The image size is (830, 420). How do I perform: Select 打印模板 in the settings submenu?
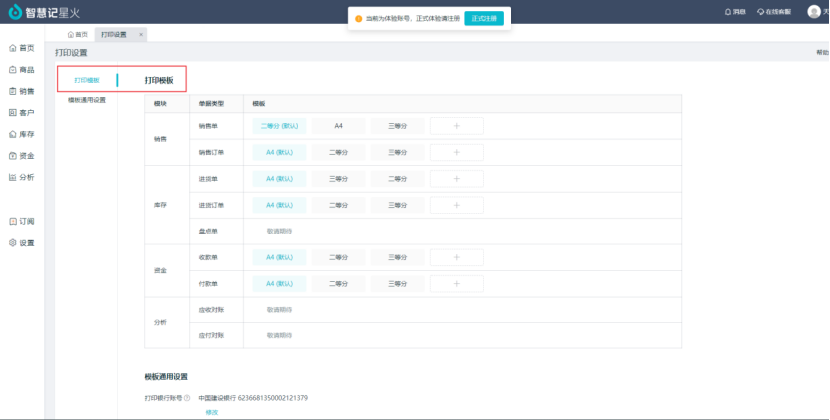87,81
